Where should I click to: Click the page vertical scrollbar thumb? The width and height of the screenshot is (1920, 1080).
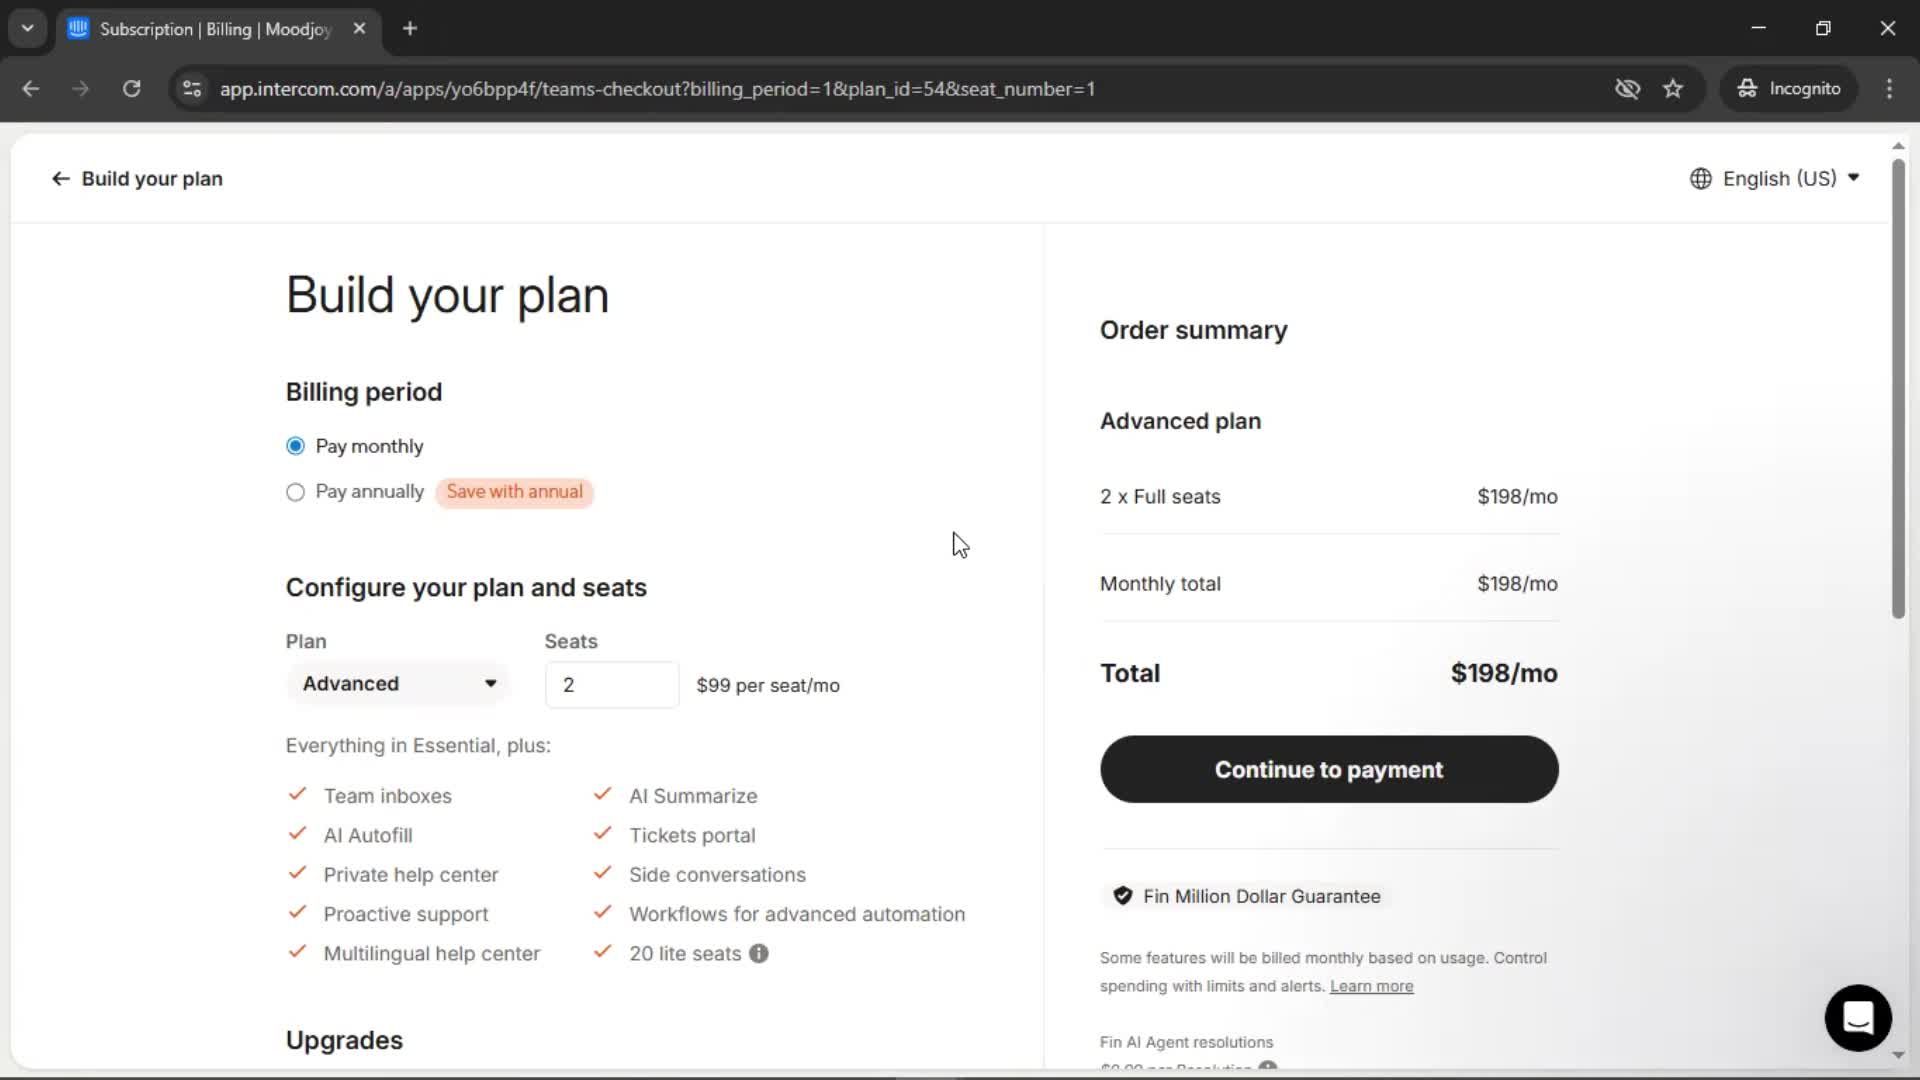coord(1898,388)
